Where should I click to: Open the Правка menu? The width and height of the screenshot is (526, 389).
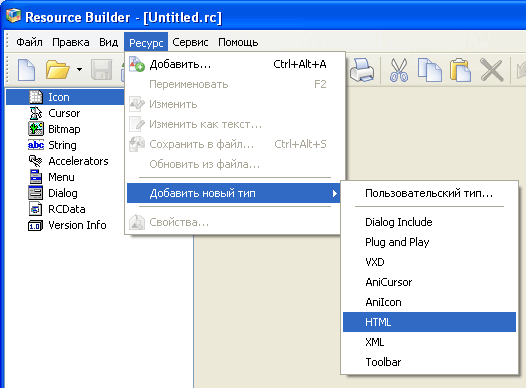click(x=71, y=42)
